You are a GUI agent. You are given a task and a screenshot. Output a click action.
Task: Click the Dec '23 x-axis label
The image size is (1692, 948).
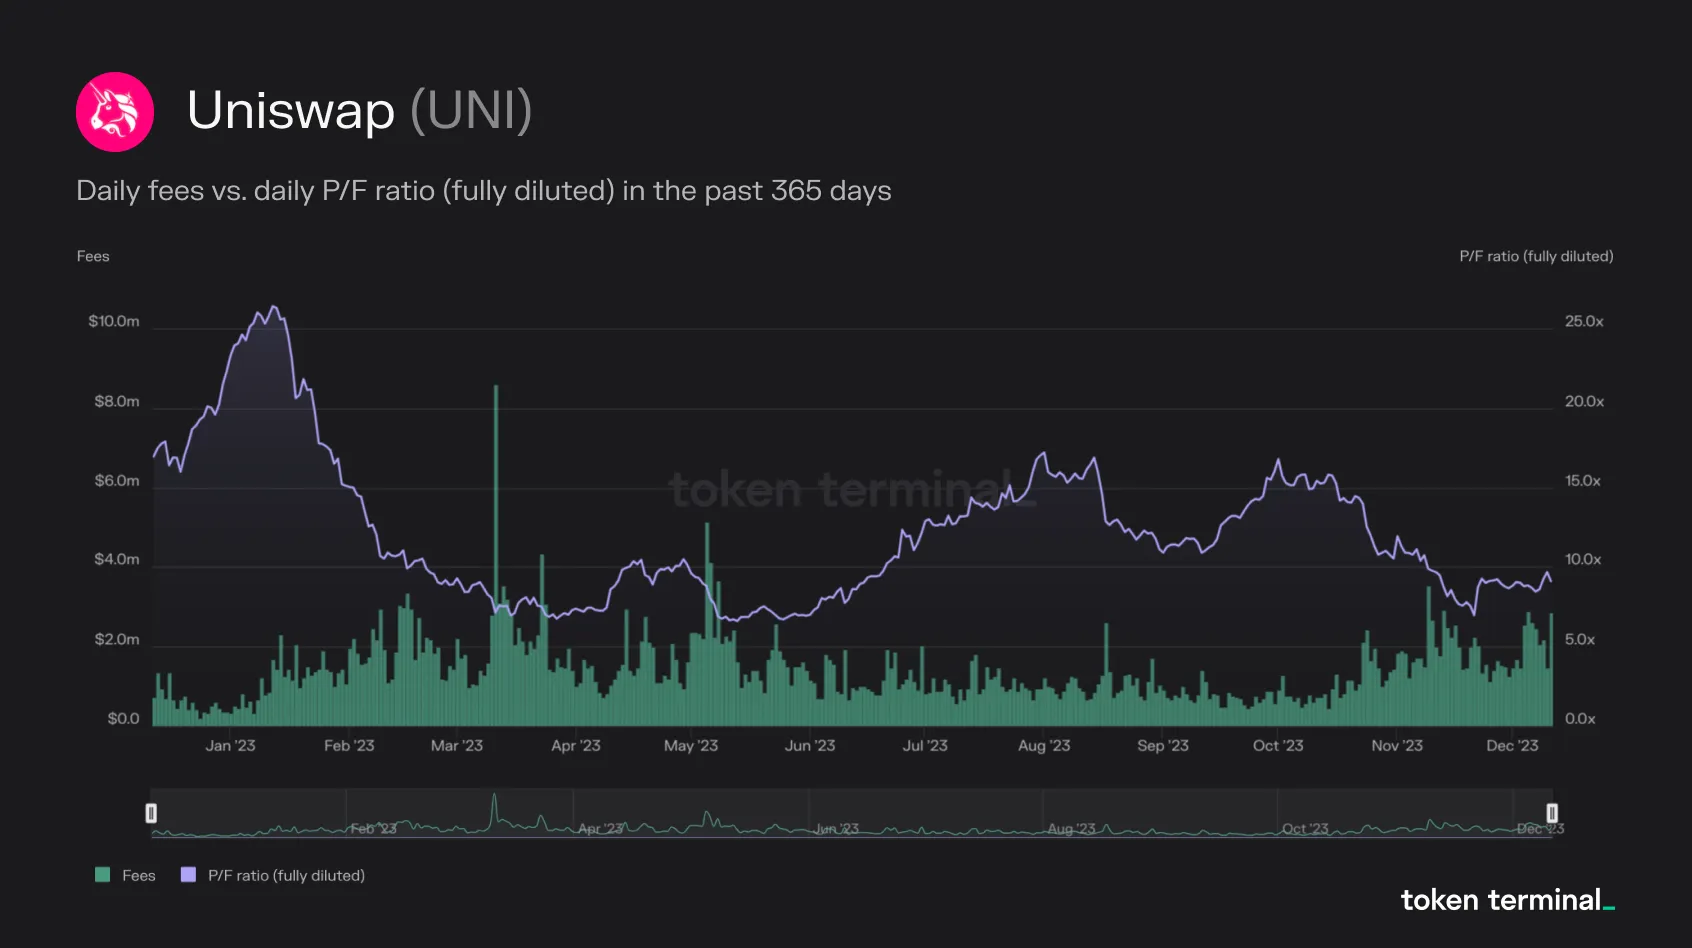pos(1512,746)
